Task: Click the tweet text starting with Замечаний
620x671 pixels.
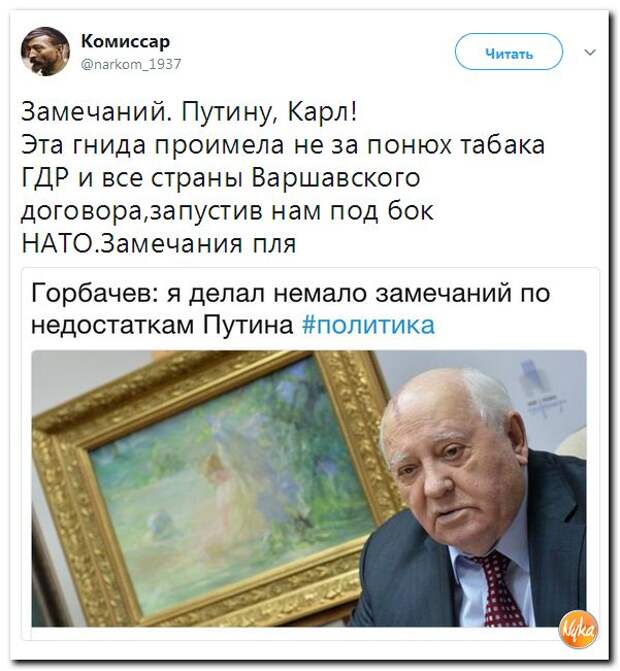Action: coord(283,178)
